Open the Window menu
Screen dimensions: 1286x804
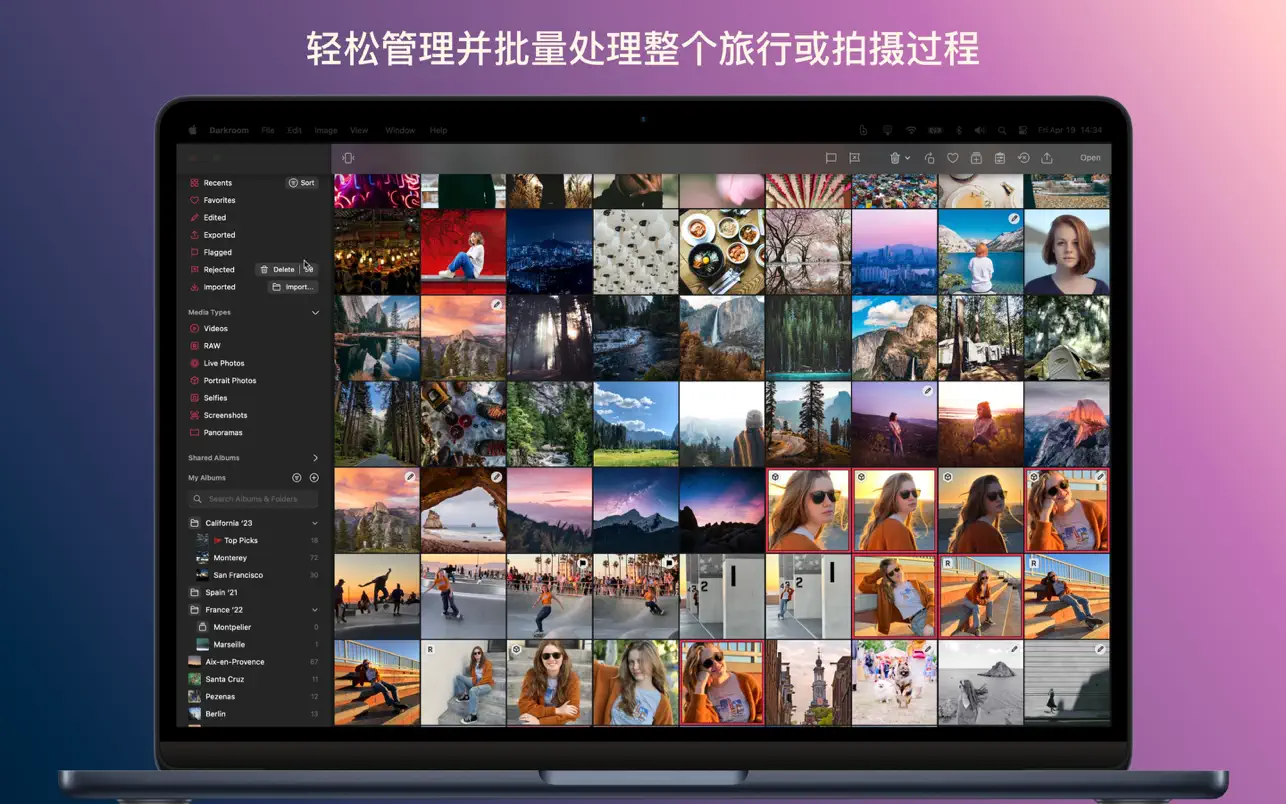coord(400,130)
